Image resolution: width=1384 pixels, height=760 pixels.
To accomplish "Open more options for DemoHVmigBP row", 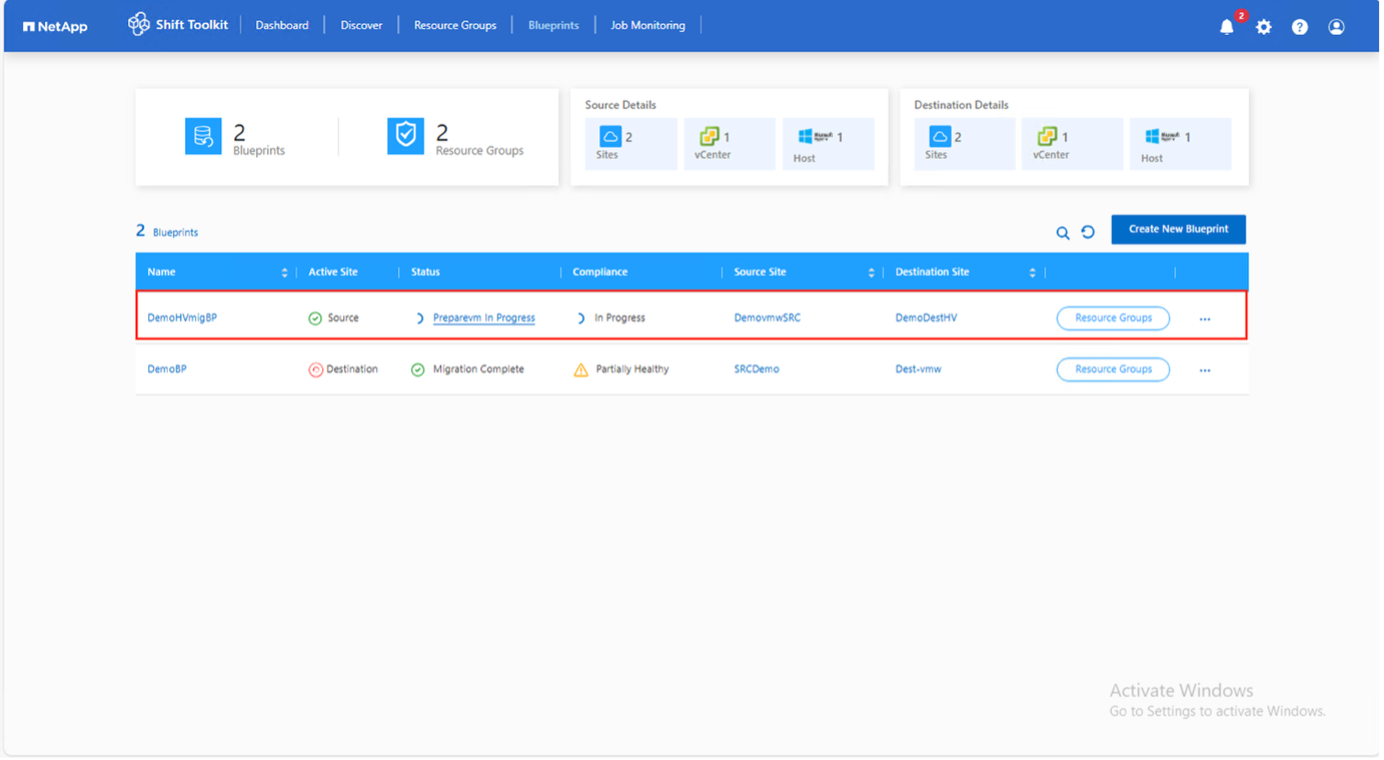I will [1205, 319].
